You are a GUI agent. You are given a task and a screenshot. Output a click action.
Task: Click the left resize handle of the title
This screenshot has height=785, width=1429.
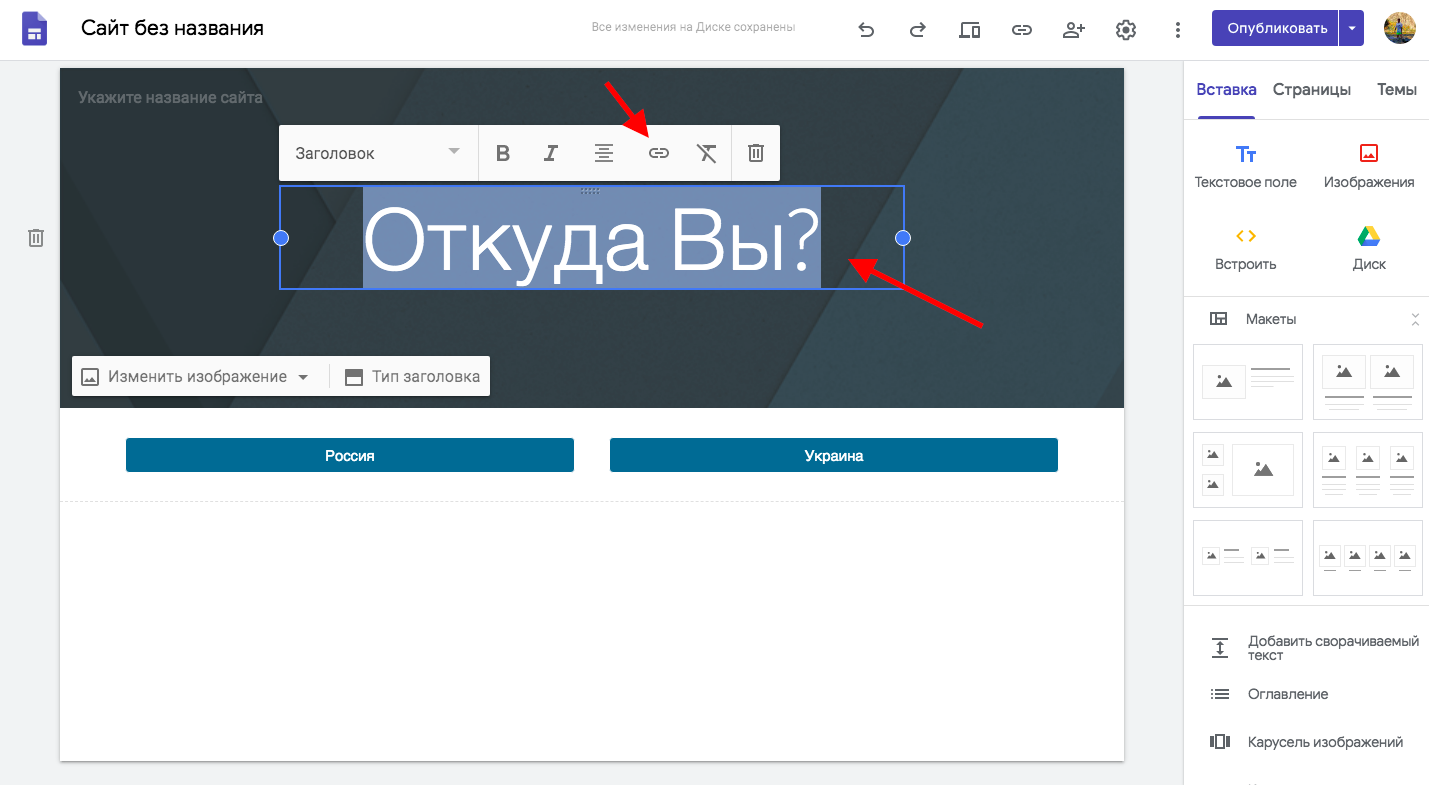(x=281, y=238)
